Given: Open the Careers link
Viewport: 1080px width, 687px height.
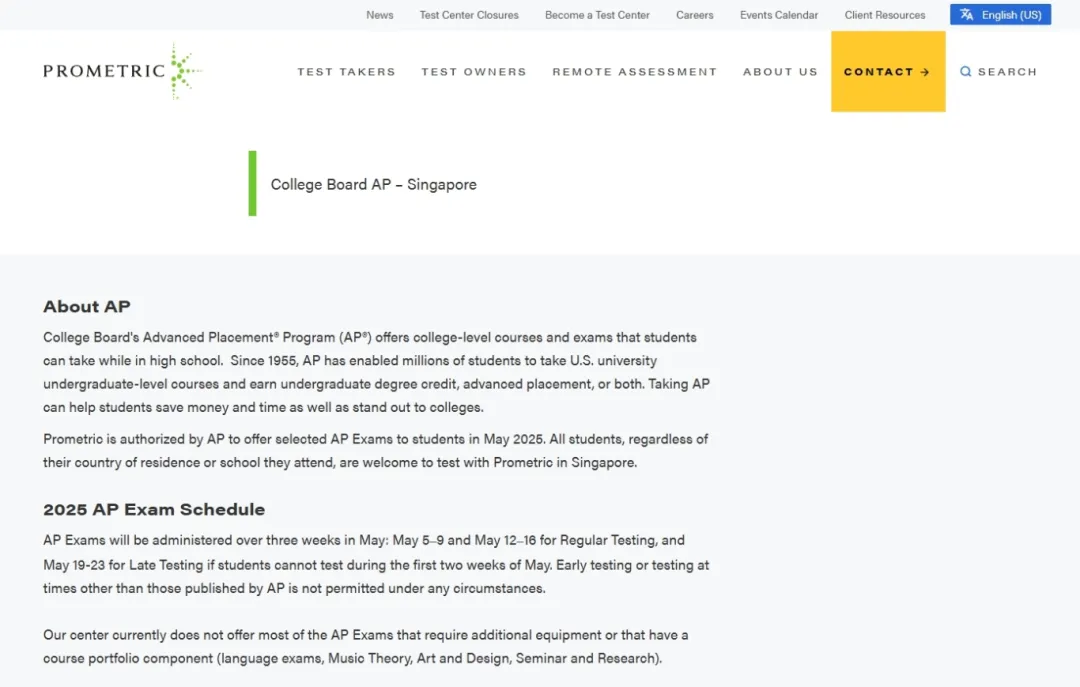Looking at the screenshot, I should 694,14.
